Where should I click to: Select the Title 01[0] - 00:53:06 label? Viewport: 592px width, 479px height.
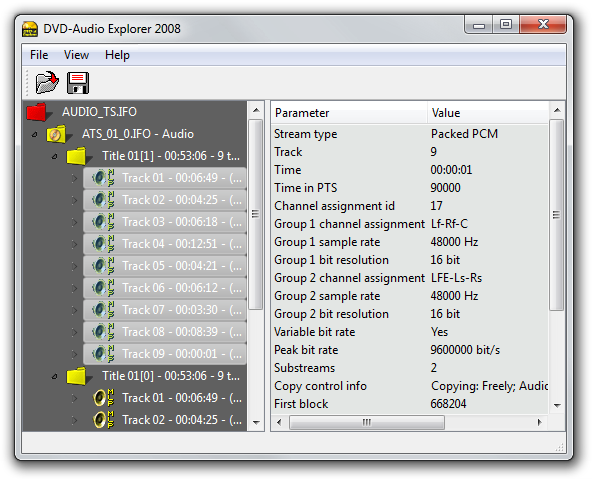[171, 376]
